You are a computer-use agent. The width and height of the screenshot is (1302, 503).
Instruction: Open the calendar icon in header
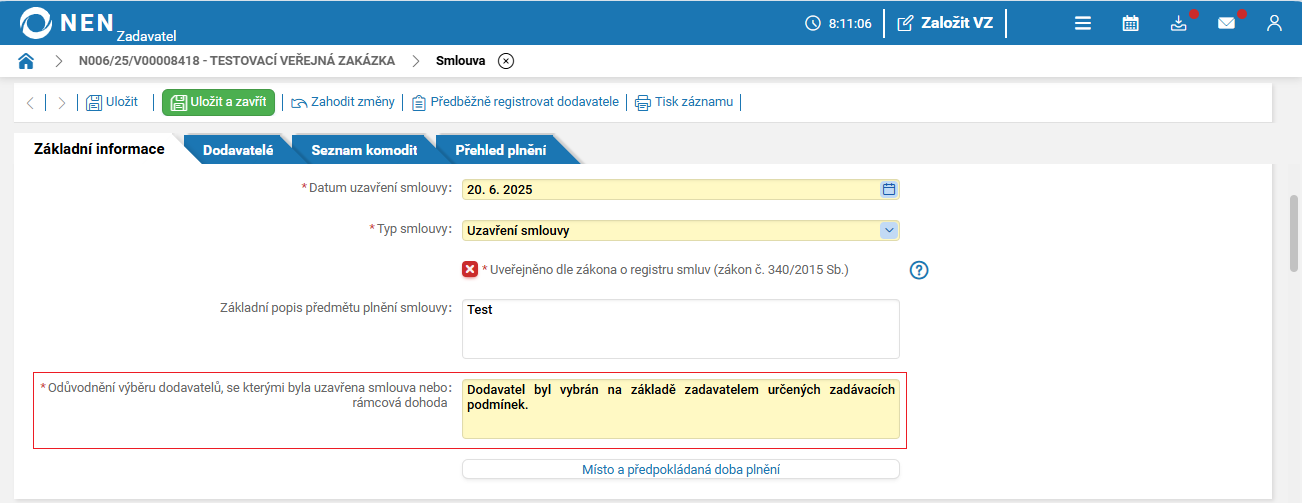1131,23
